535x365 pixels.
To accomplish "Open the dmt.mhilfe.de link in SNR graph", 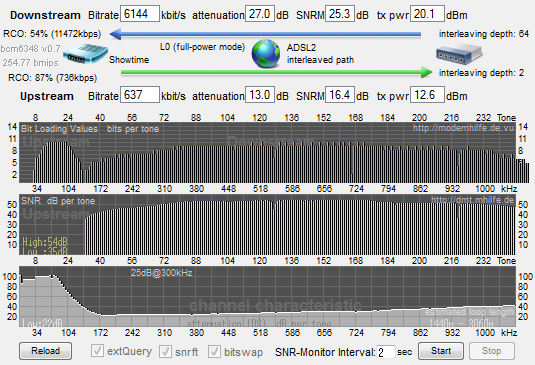I will pos(472,200).
